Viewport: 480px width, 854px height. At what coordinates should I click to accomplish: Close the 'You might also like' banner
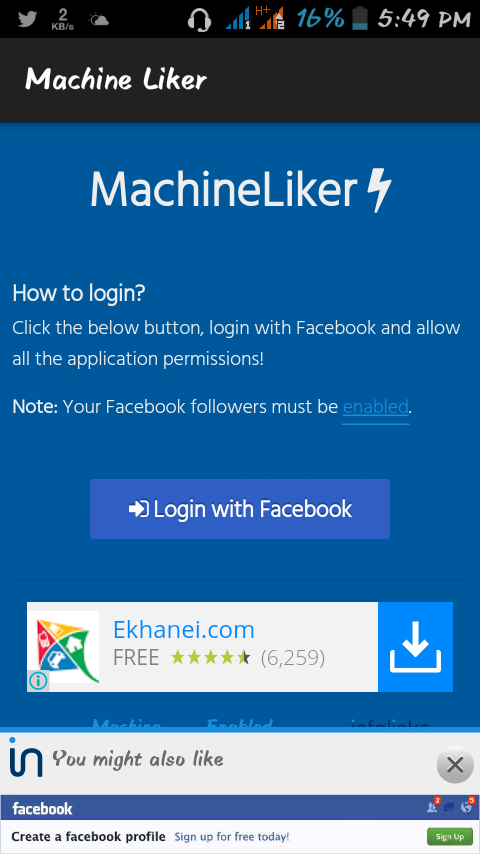tap(455, 765)
